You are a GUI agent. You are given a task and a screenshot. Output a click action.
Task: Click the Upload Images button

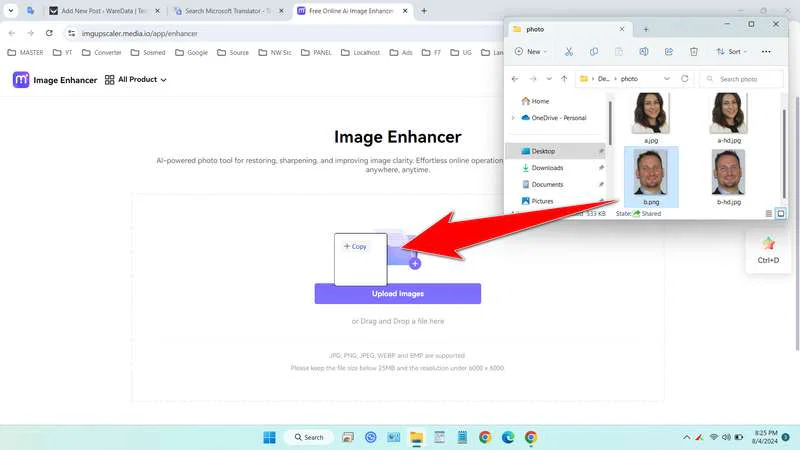(397, 293)
